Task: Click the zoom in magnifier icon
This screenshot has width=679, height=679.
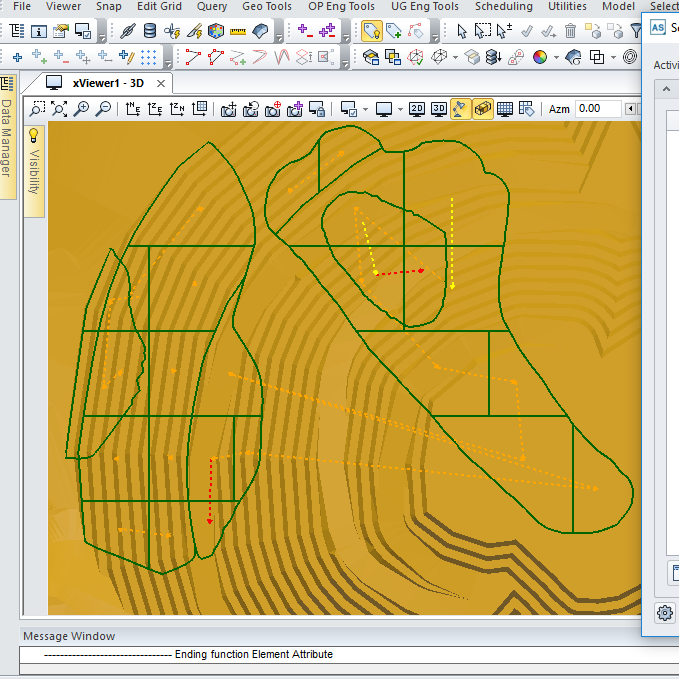Action: point(81,109)
